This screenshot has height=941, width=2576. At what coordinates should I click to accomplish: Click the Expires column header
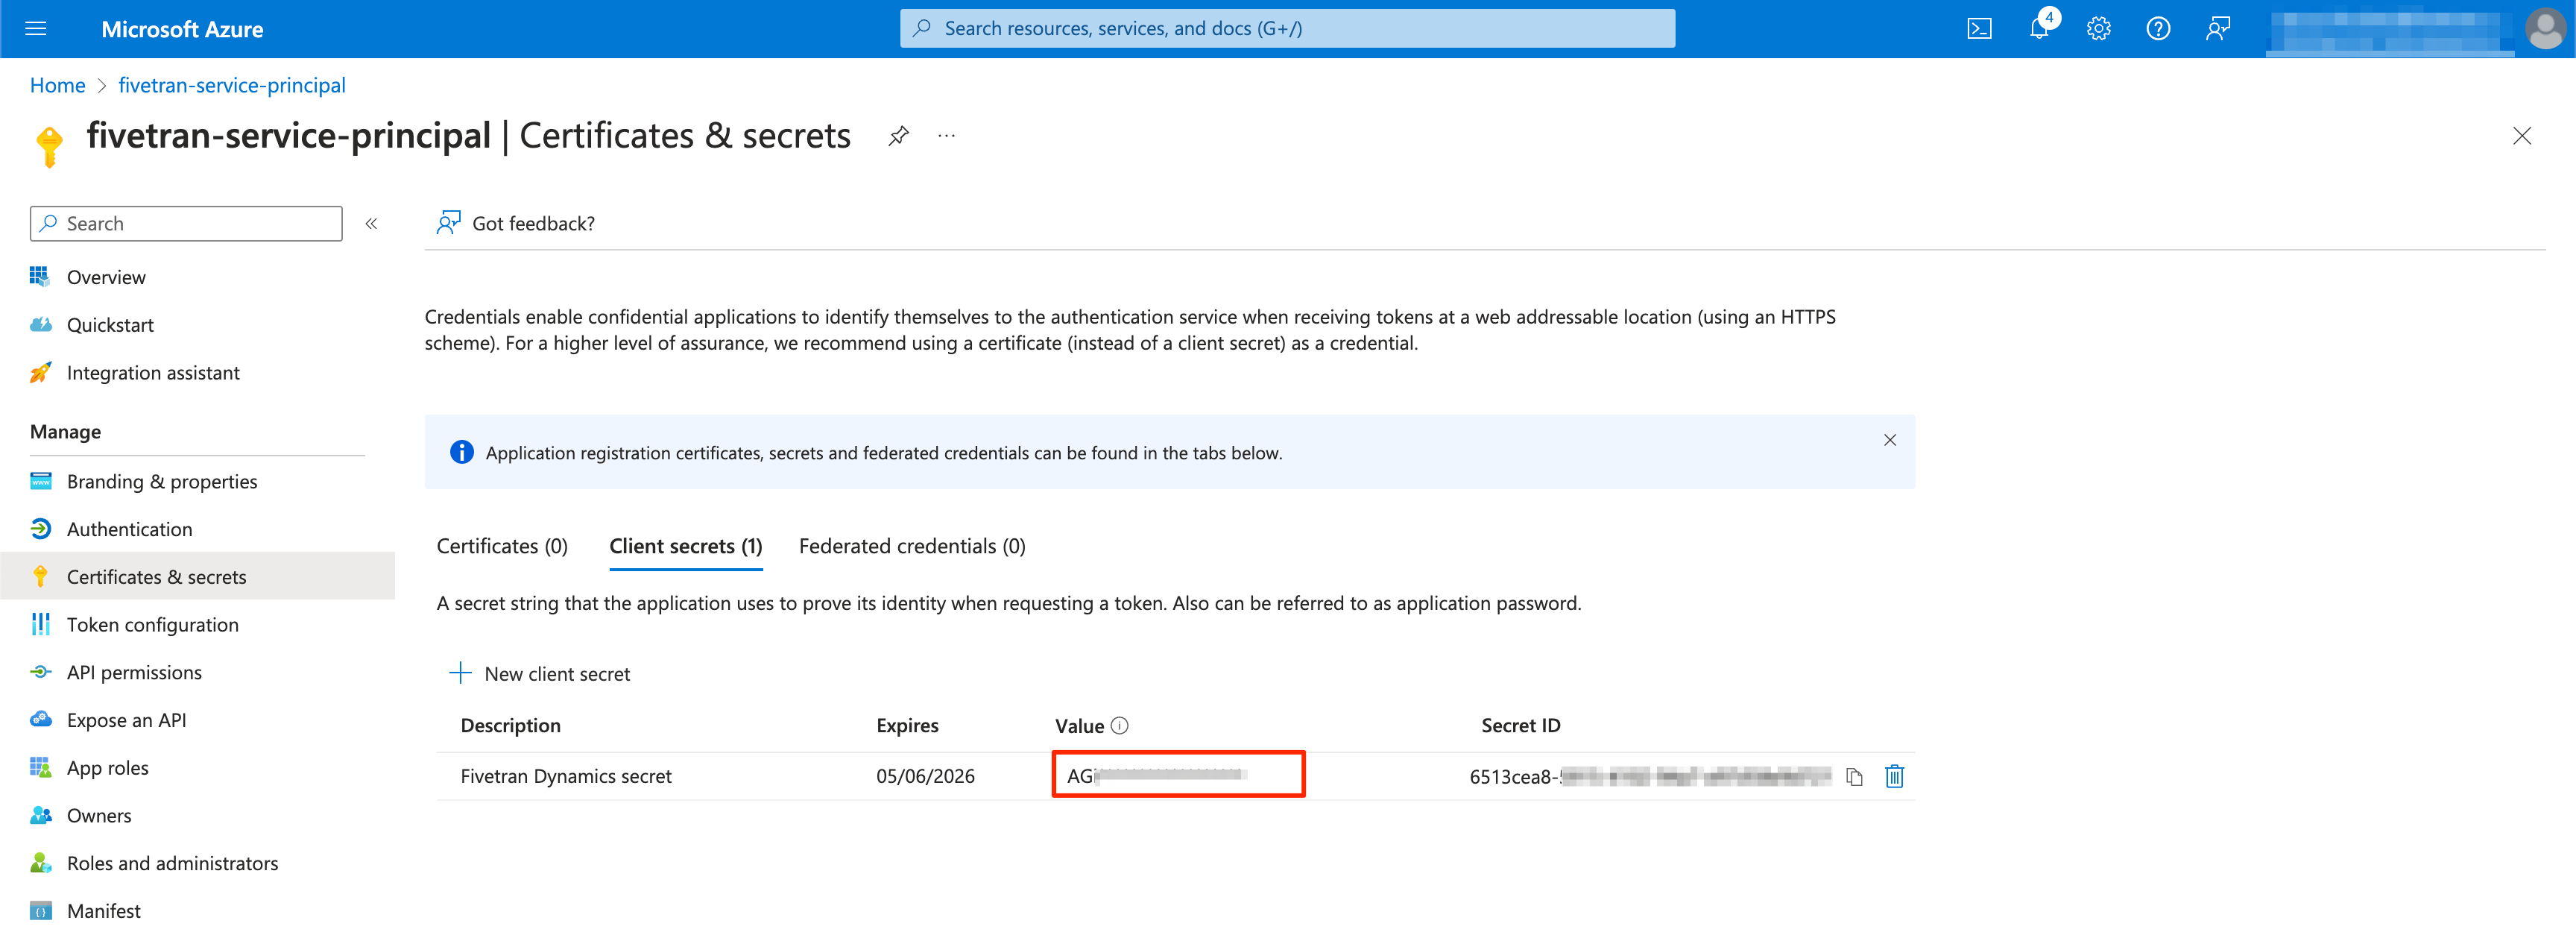coord(907,726)
